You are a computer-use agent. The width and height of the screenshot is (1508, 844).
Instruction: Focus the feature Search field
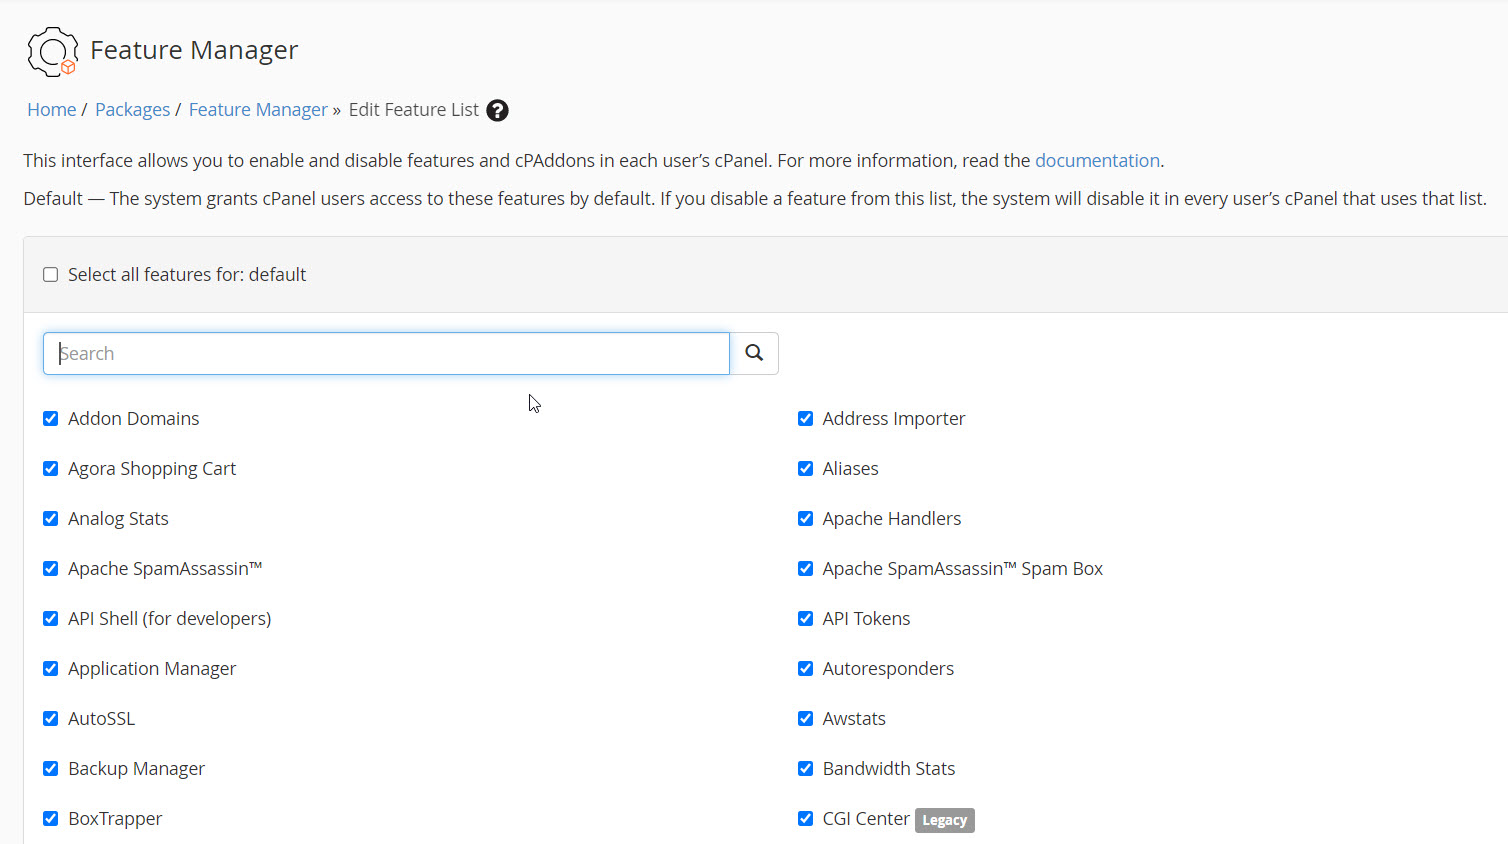tap(386, 353)
